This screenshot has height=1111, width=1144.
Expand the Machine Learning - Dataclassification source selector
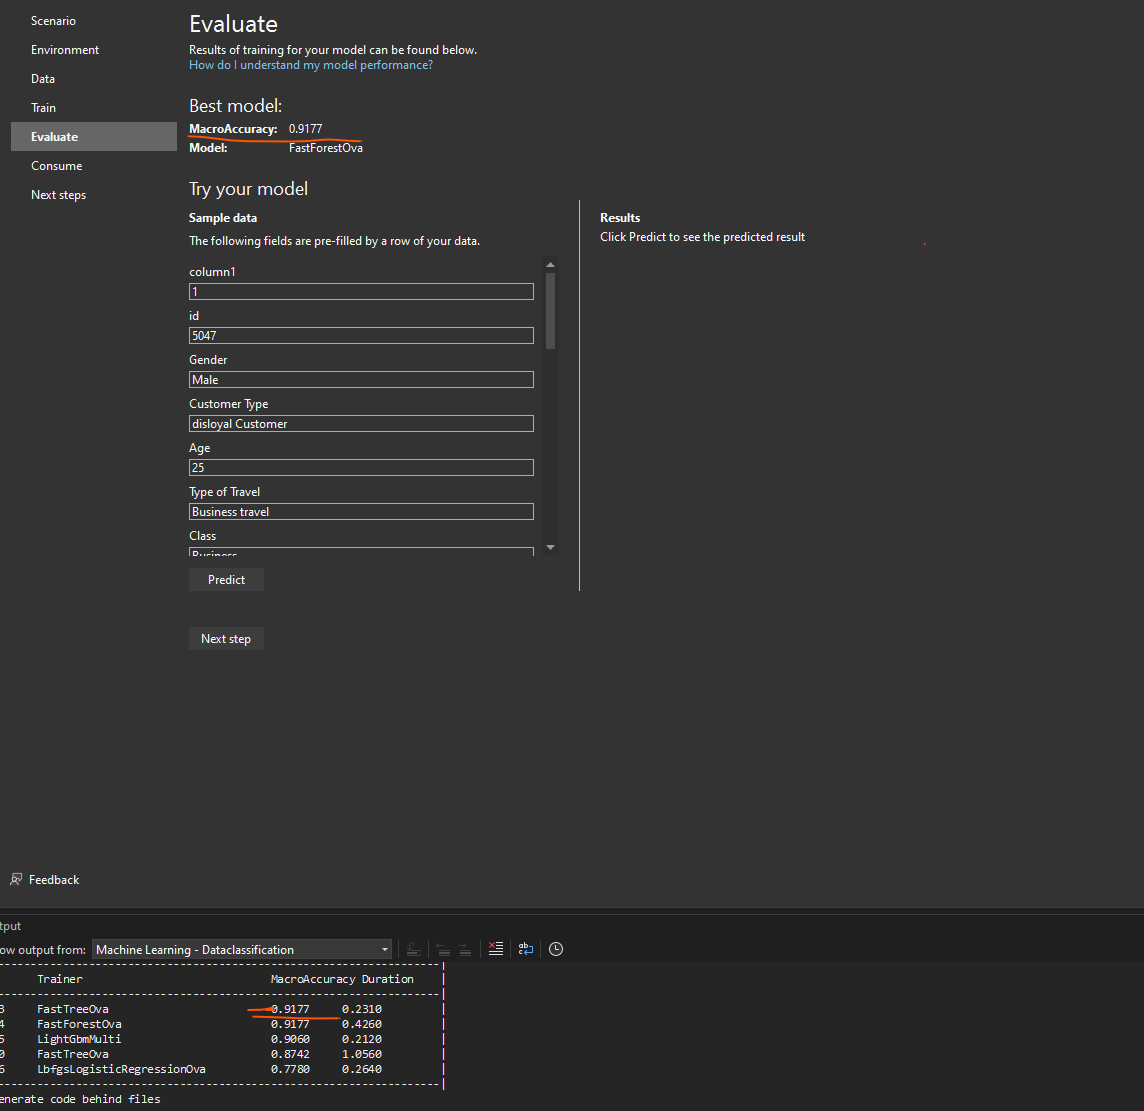tap(240, 949)
